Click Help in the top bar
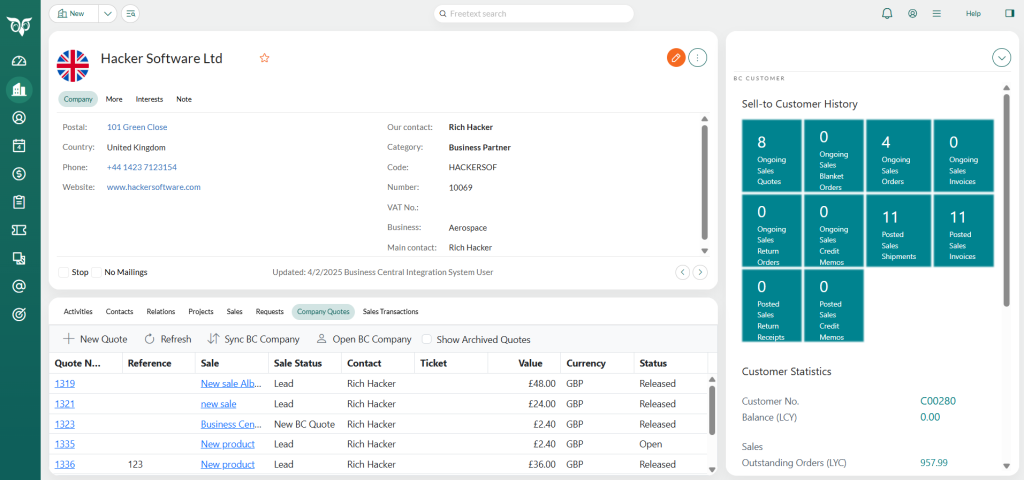This screenshot has width=1024, height=480. coord(973,13)
